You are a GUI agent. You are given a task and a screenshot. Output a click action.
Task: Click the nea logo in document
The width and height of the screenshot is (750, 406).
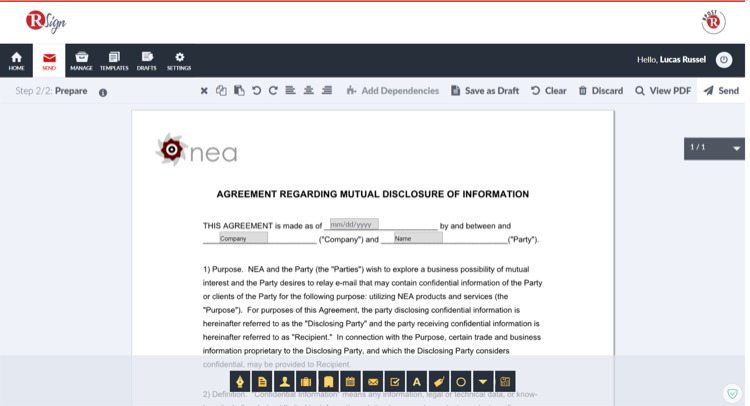(197, 150)
